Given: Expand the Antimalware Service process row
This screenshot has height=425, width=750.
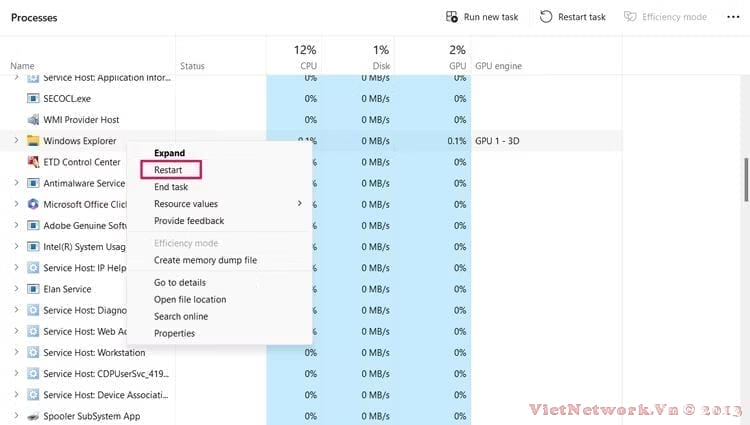Looking at the screenshot, I should 16,183.
